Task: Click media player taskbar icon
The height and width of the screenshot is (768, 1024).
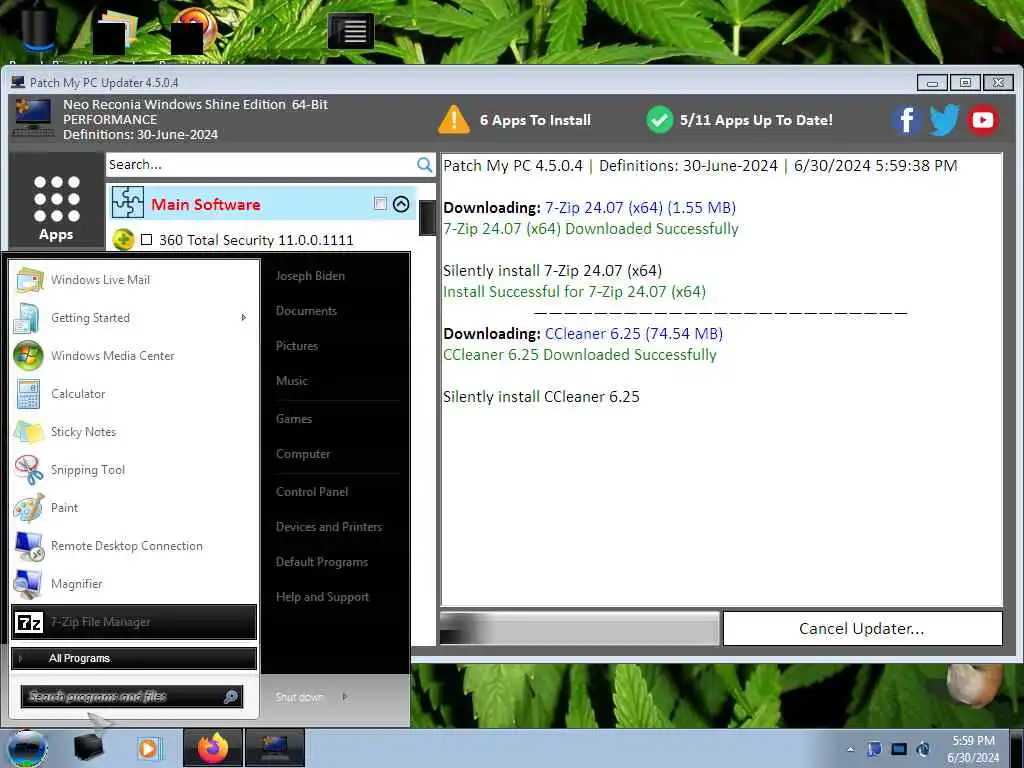Action: pos(149,748)
